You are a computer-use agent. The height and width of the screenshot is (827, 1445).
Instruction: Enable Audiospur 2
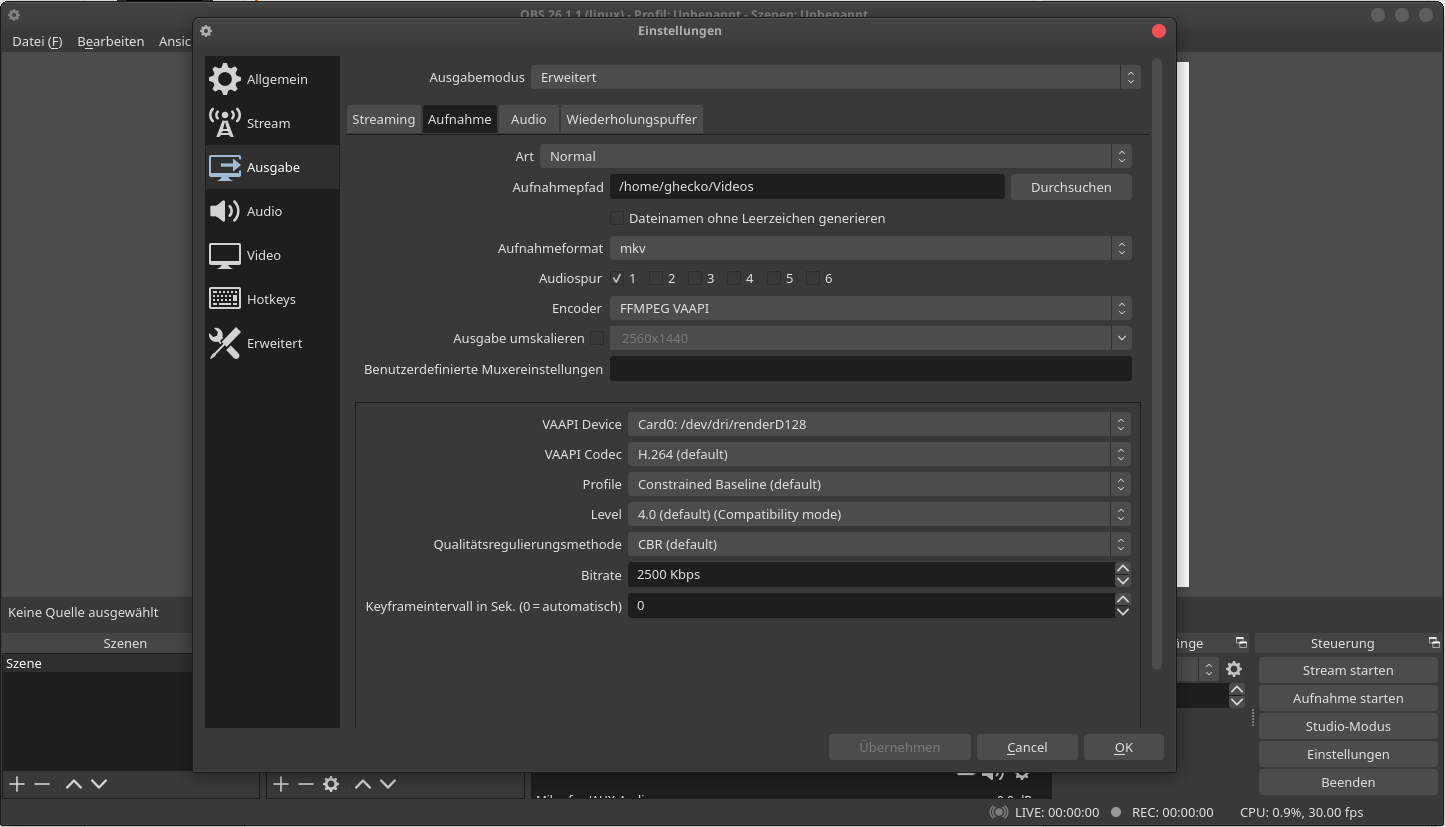656,278
